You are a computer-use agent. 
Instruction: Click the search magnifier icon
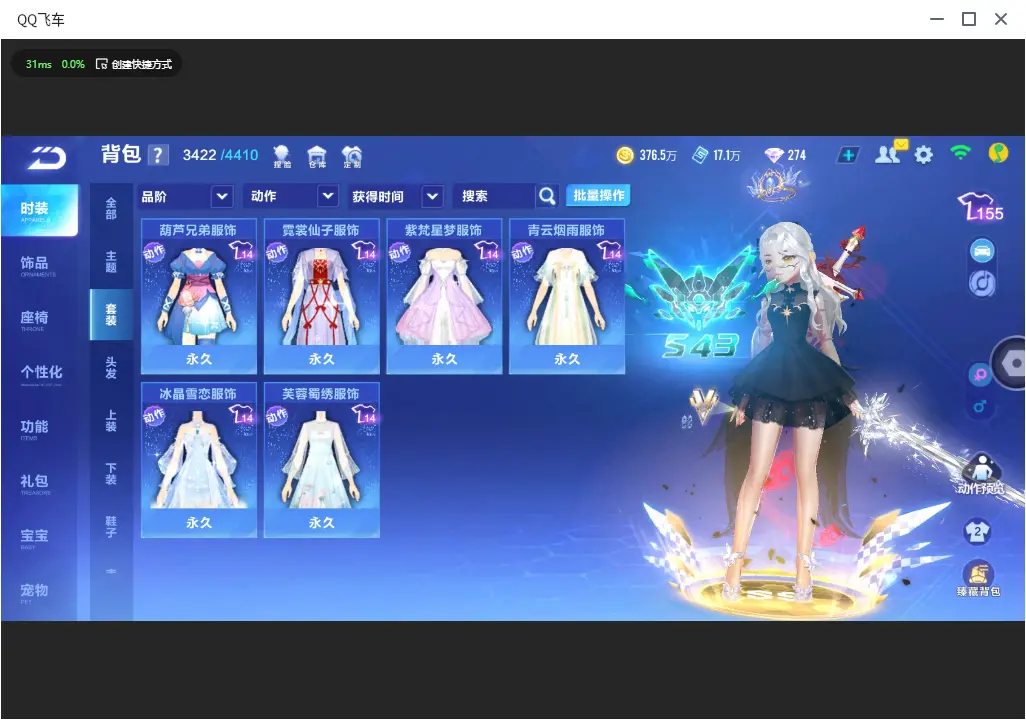[x=546, y=196]
